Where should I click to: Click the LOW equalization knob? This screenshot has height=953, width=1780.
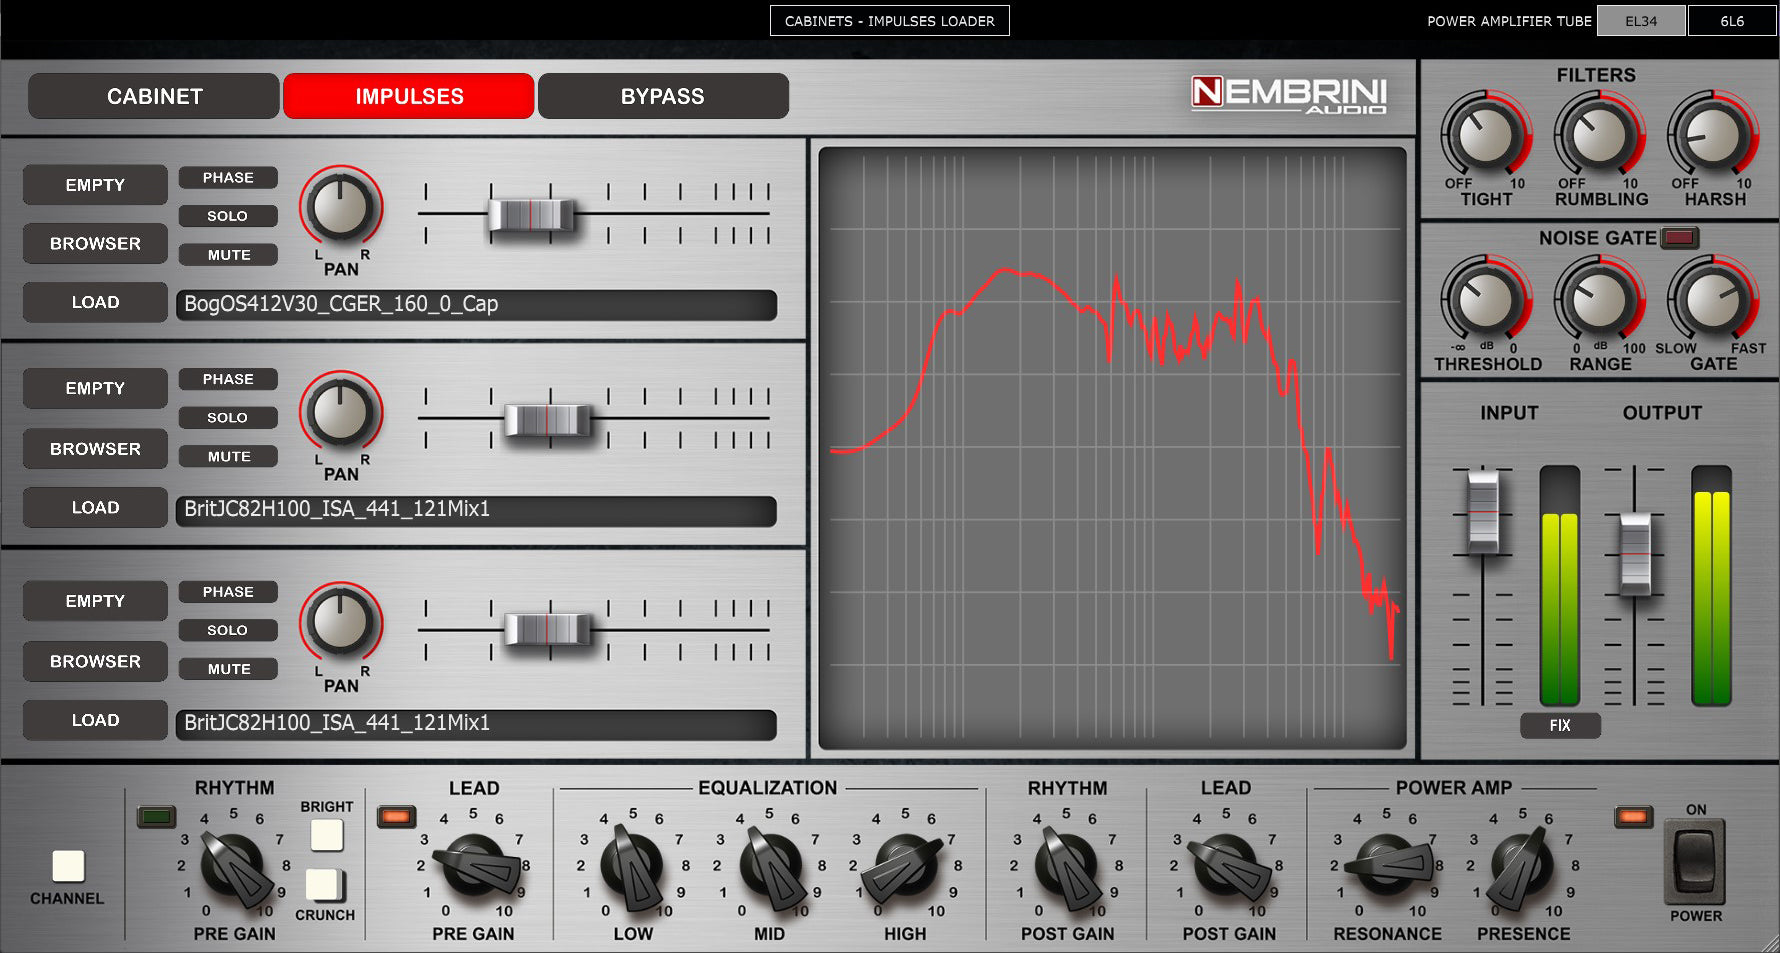[x=632, y=867]
